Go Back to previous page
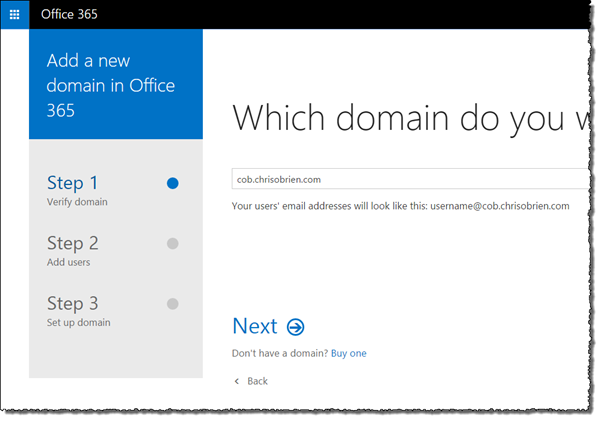The height and width of the screenshot is (421, 601). point(257,381)
